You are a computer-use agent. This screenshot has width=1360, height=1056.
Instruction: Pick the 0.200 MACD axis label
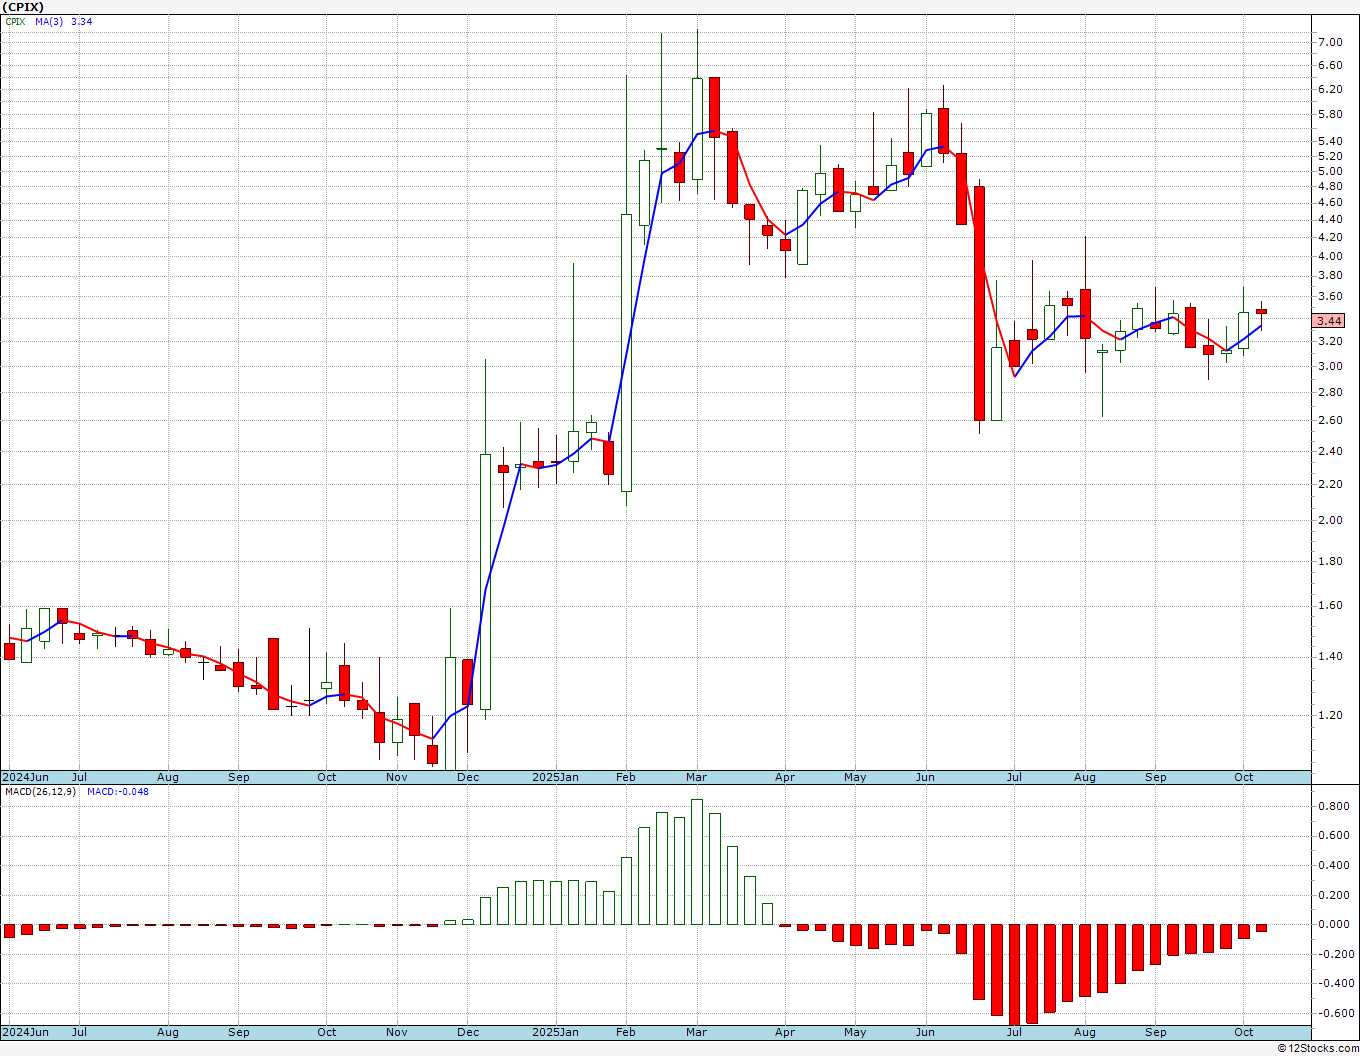tap(1332, 894)
